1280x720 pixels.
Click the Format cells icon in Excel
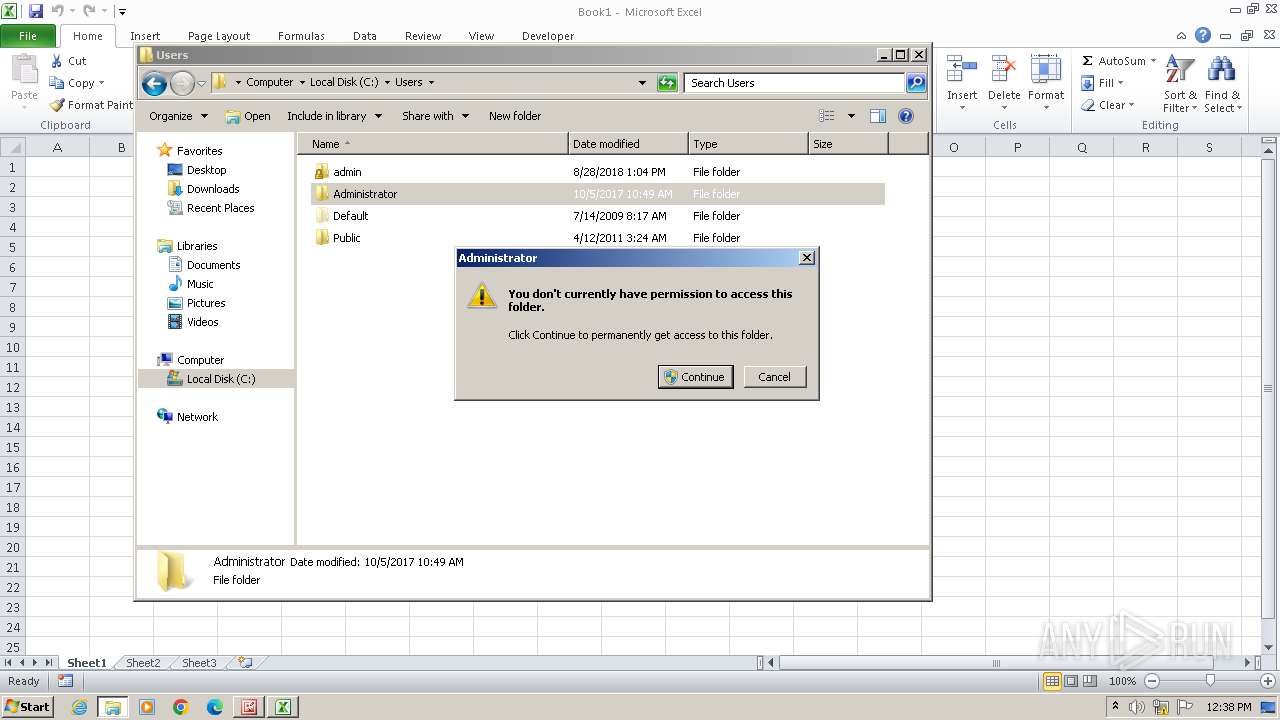coord(1046,70)
